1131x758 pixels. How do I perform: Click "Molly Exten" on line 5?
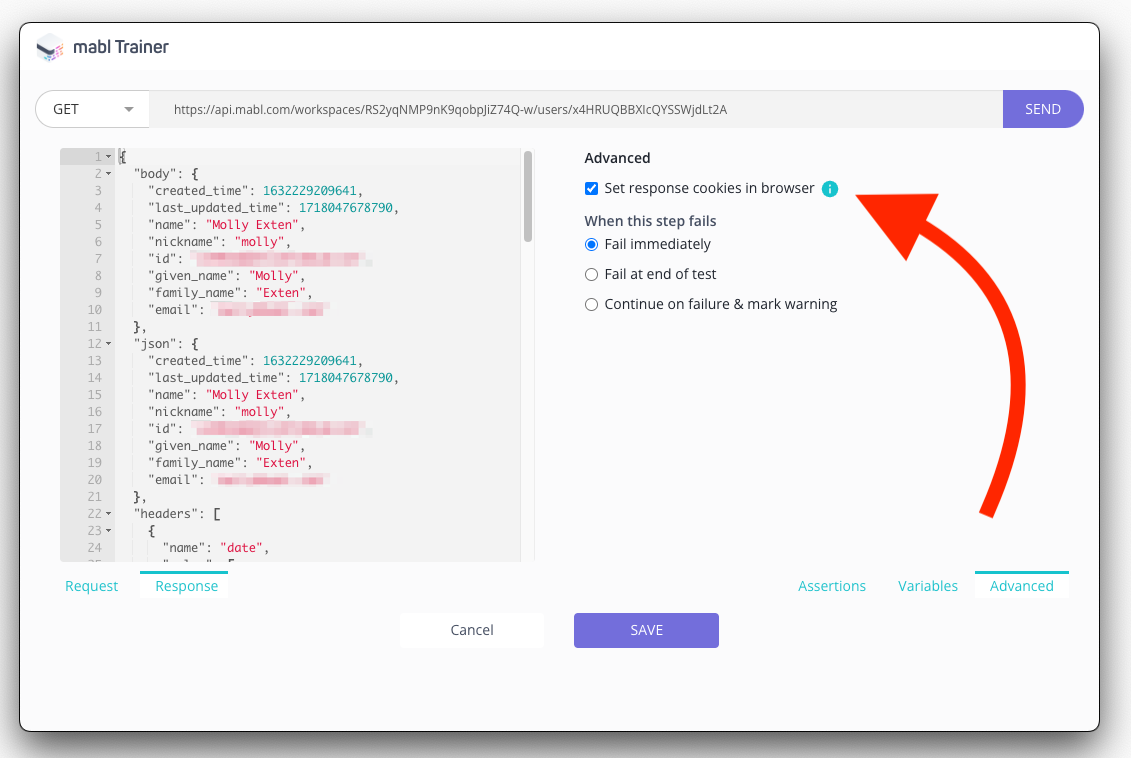(x=252, y=225)
